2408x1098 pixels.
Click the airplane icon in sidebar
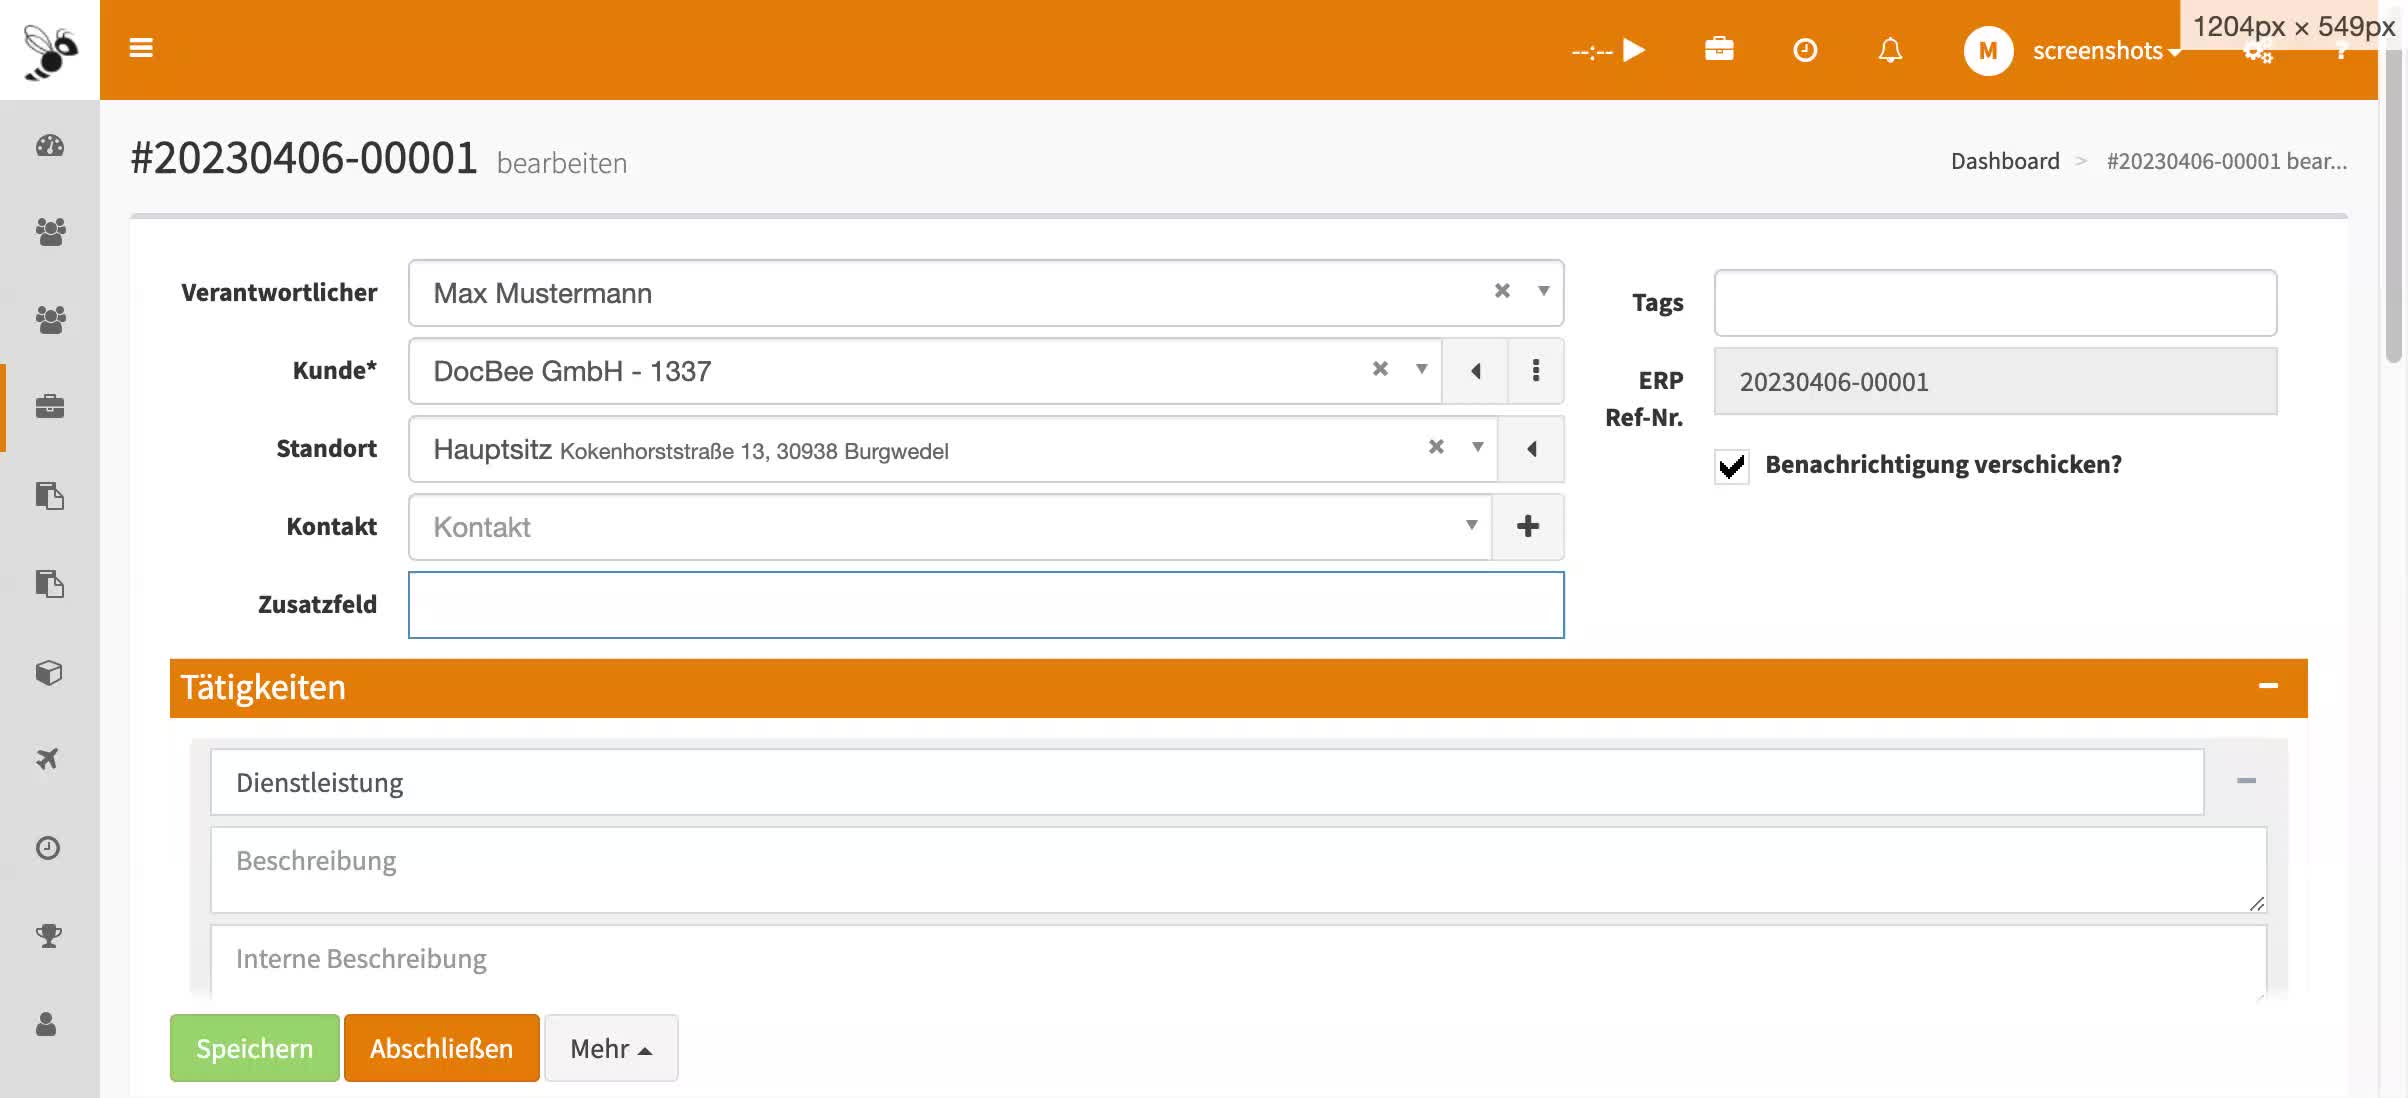coord(48,759)
